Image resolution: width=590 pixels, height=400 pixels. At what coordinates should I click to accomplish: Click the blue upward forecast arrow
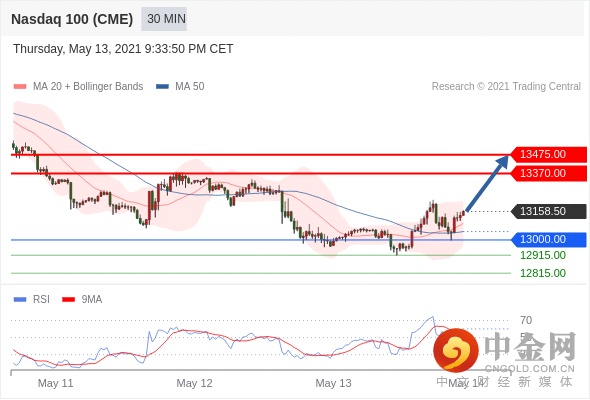pyautogui.click(x=488, y=183)
